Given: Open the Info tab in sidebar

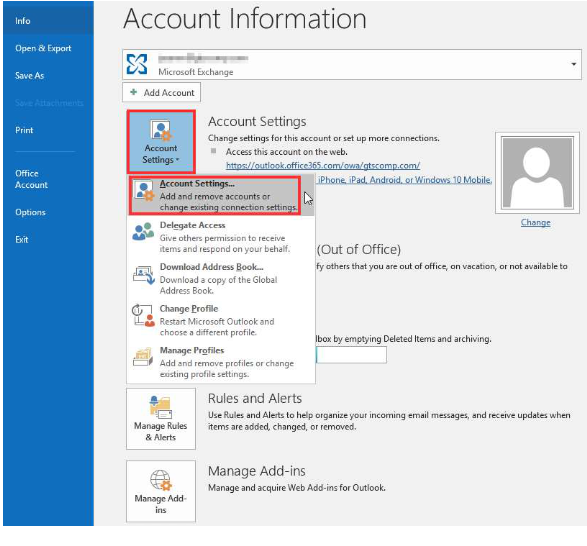Looking at the screenshot, I should pyautogui.click(x=48, y=21).
